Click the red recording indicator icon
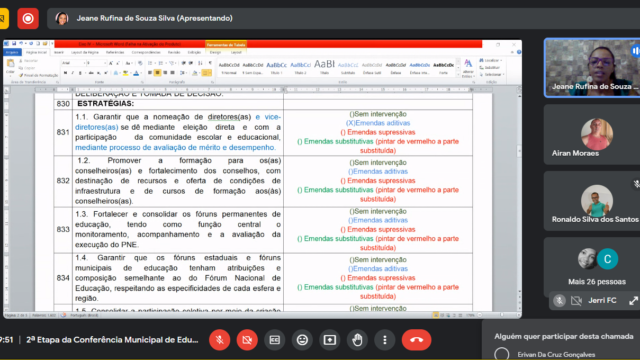This screenshot has height=360, width=640. [x=28, y=18]
